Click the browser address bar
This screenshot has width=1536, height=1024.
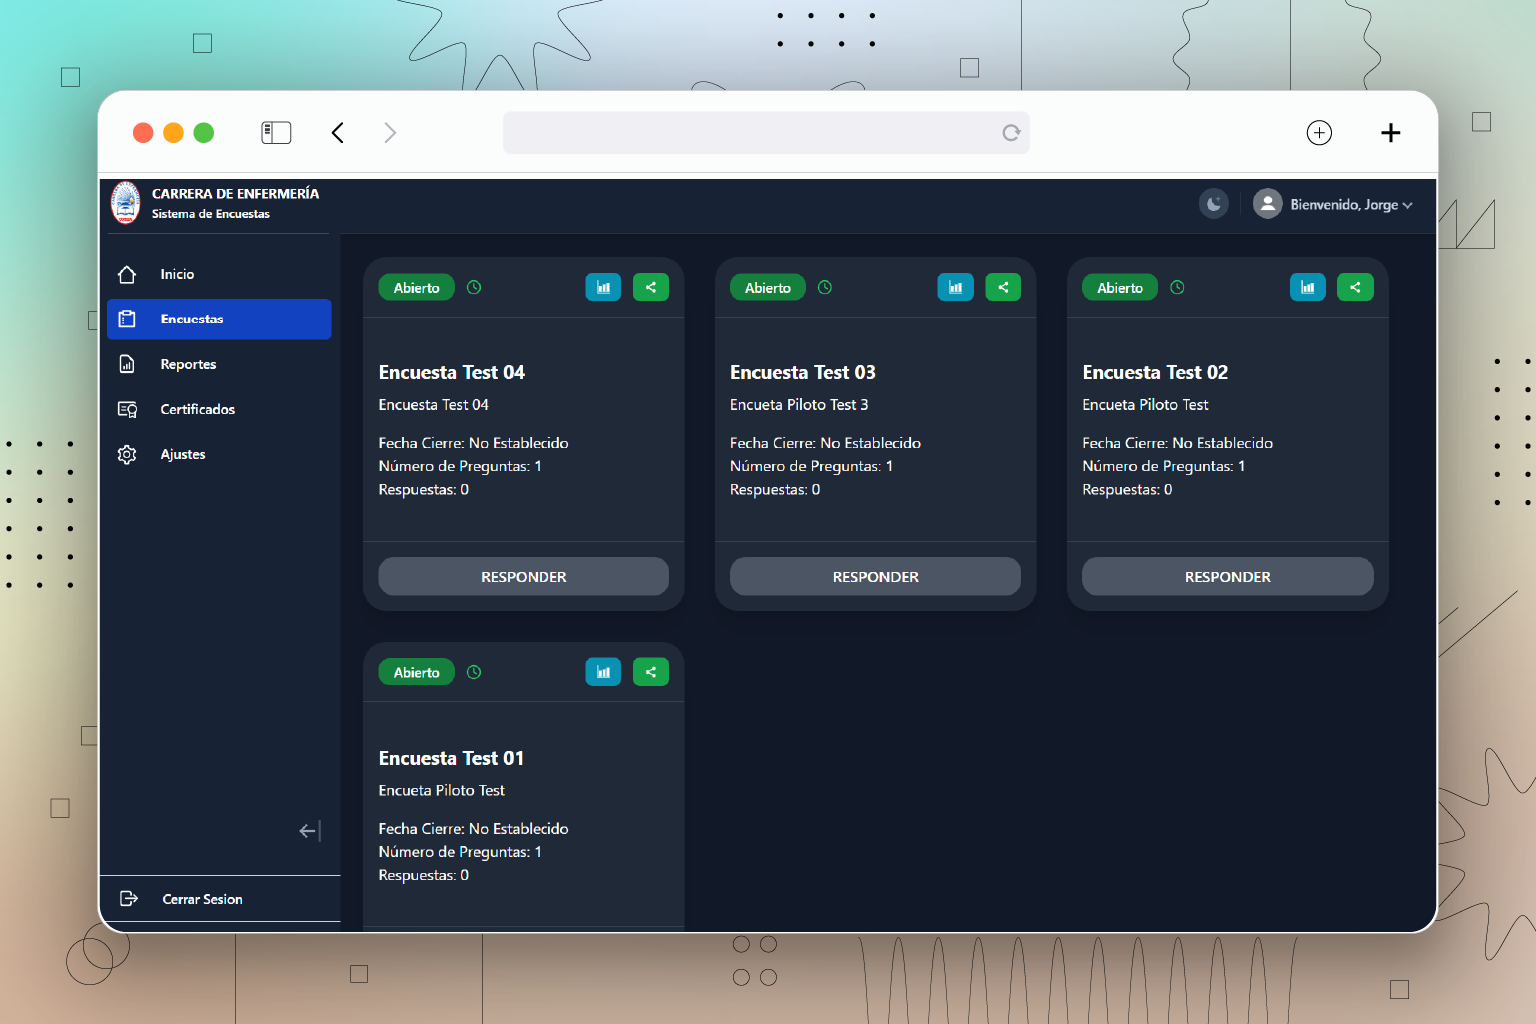[750, 133]
